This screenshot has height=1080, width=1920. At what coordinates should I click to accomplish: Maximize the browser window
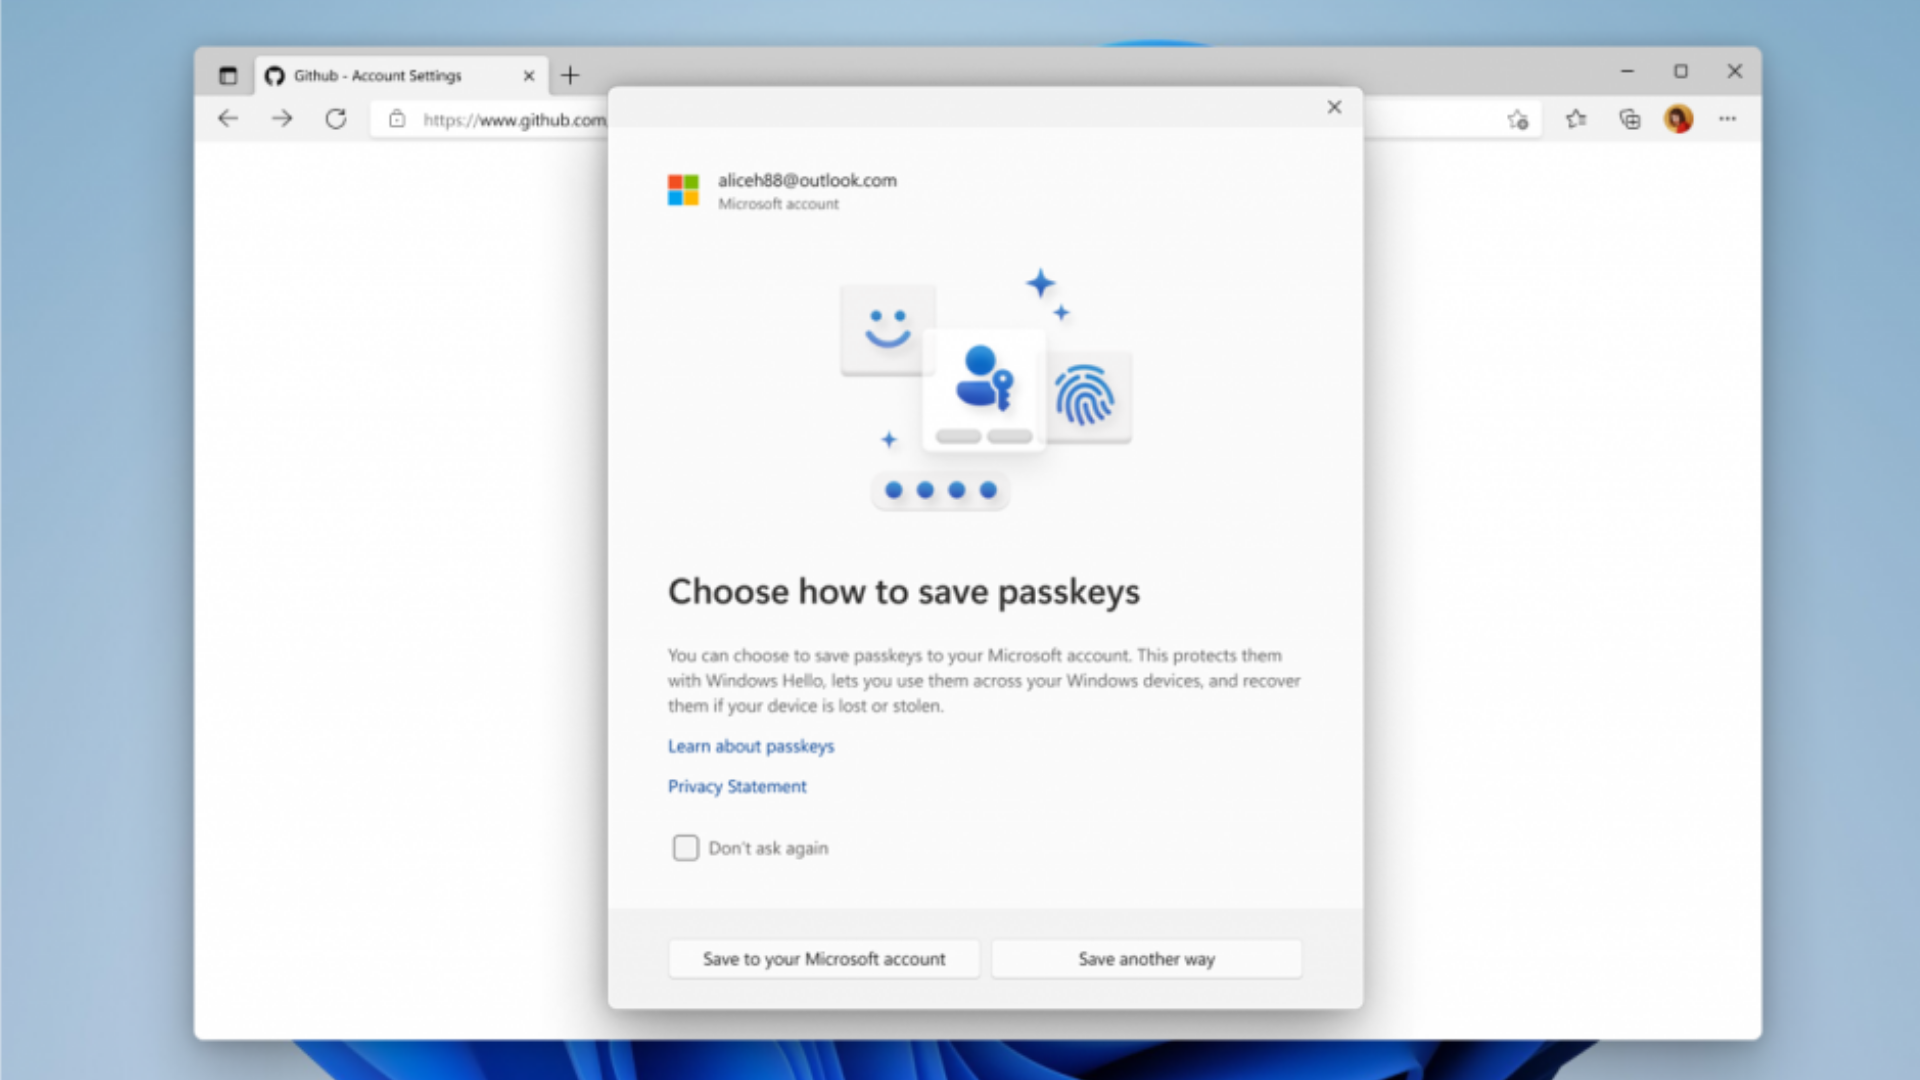[1681, 71]
